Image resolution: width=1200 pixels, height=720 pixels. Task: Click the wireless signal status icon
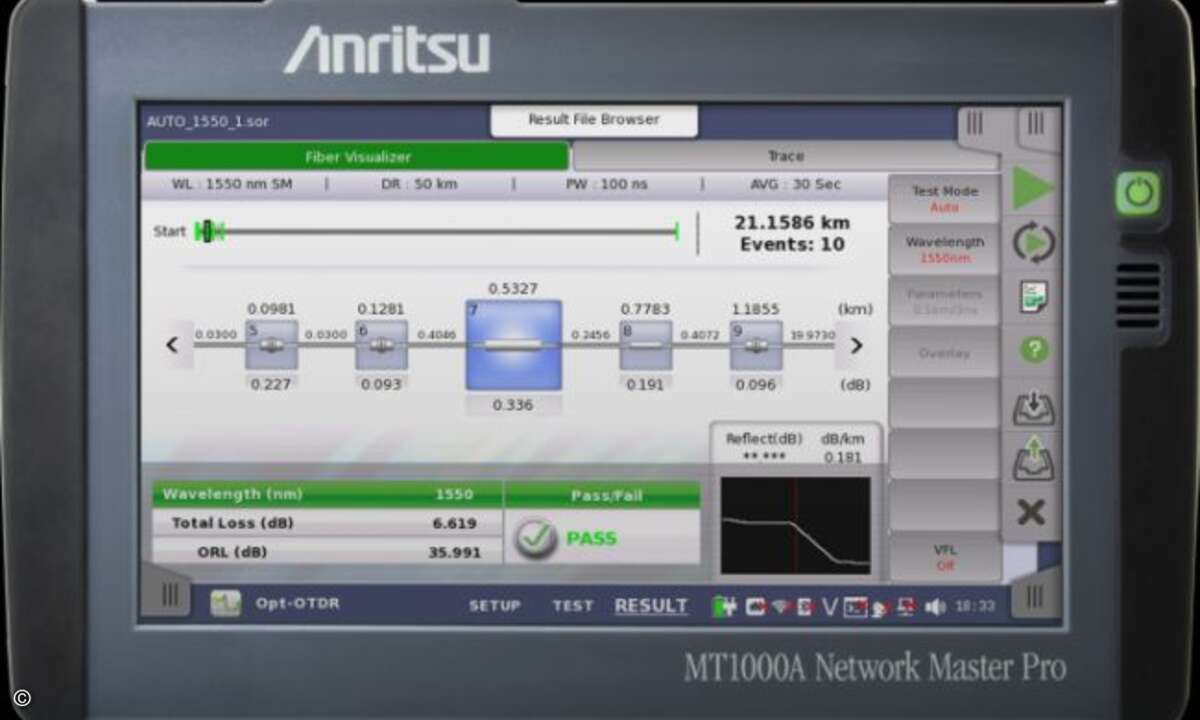pos(782,606)
